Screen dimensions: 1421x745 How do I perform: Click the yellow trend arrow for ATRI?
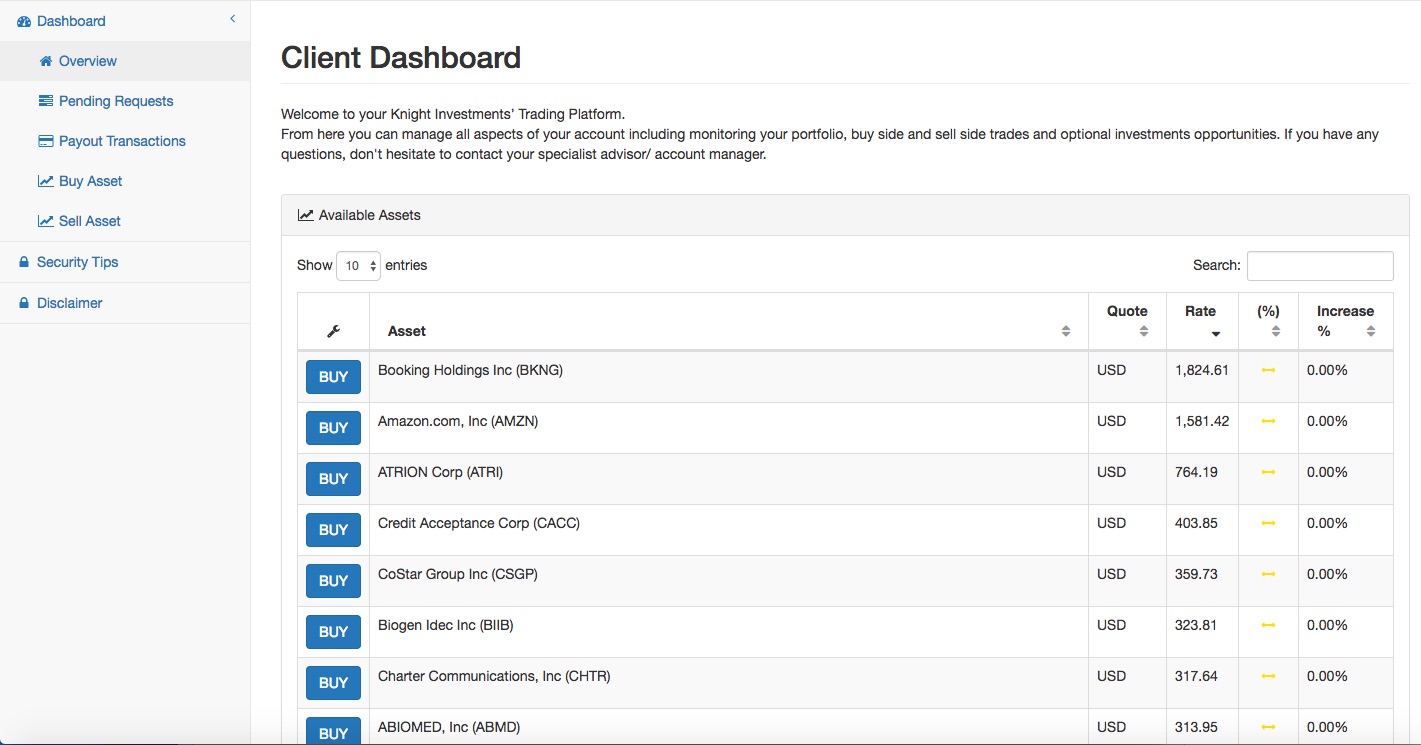pyautogui.click(x=1268, y=472)
